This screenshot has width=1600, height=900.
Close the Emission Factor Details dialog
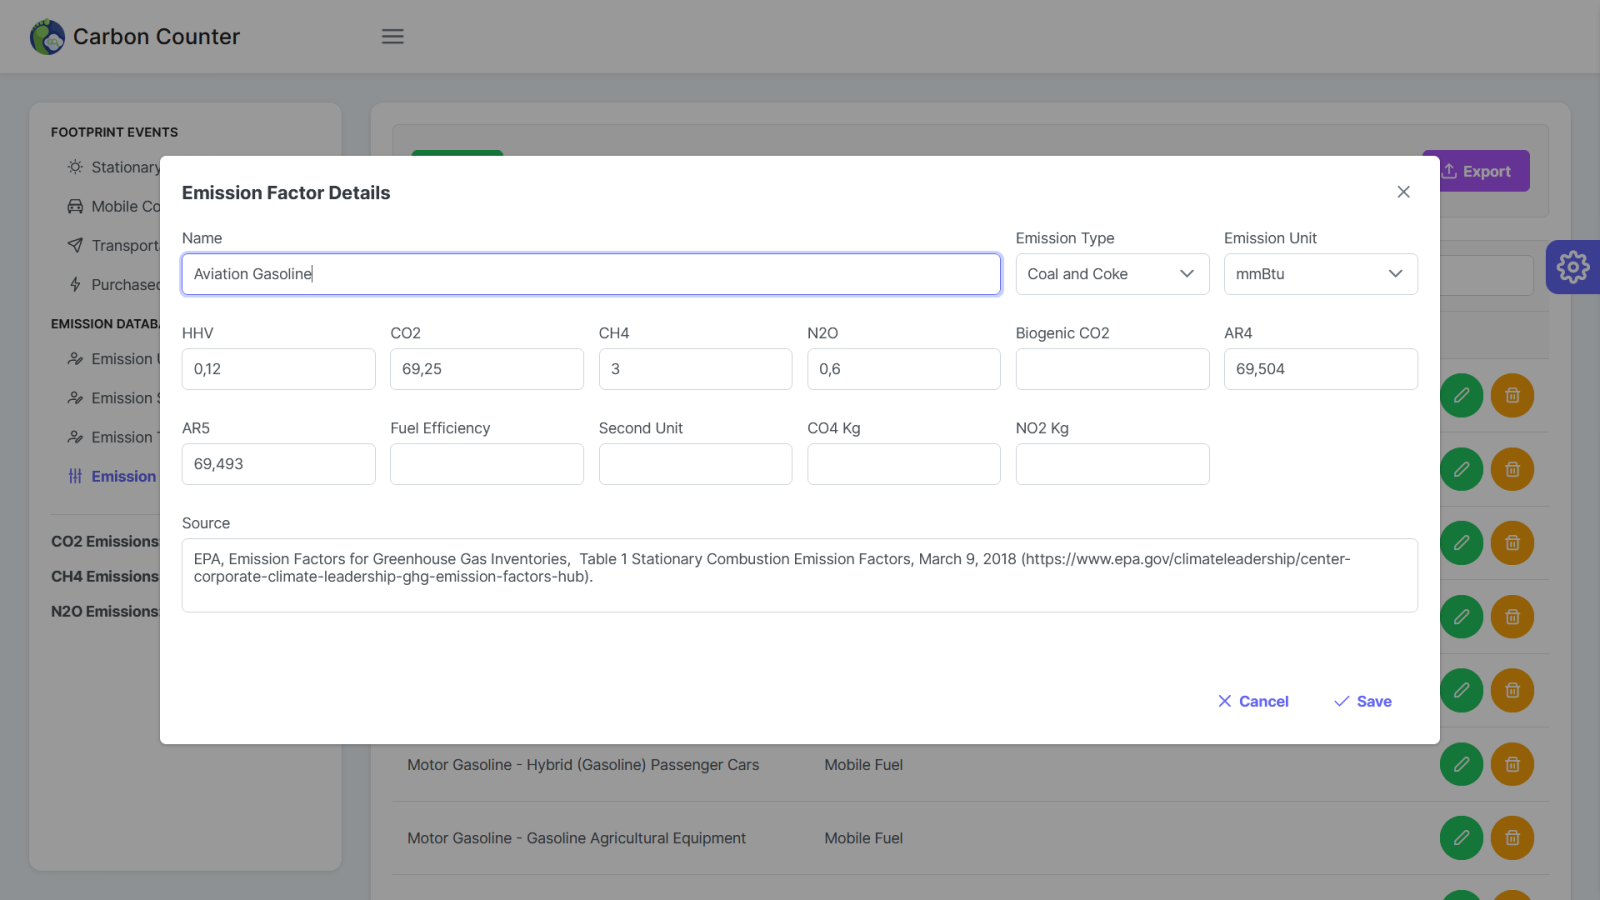click(1403, 192)
